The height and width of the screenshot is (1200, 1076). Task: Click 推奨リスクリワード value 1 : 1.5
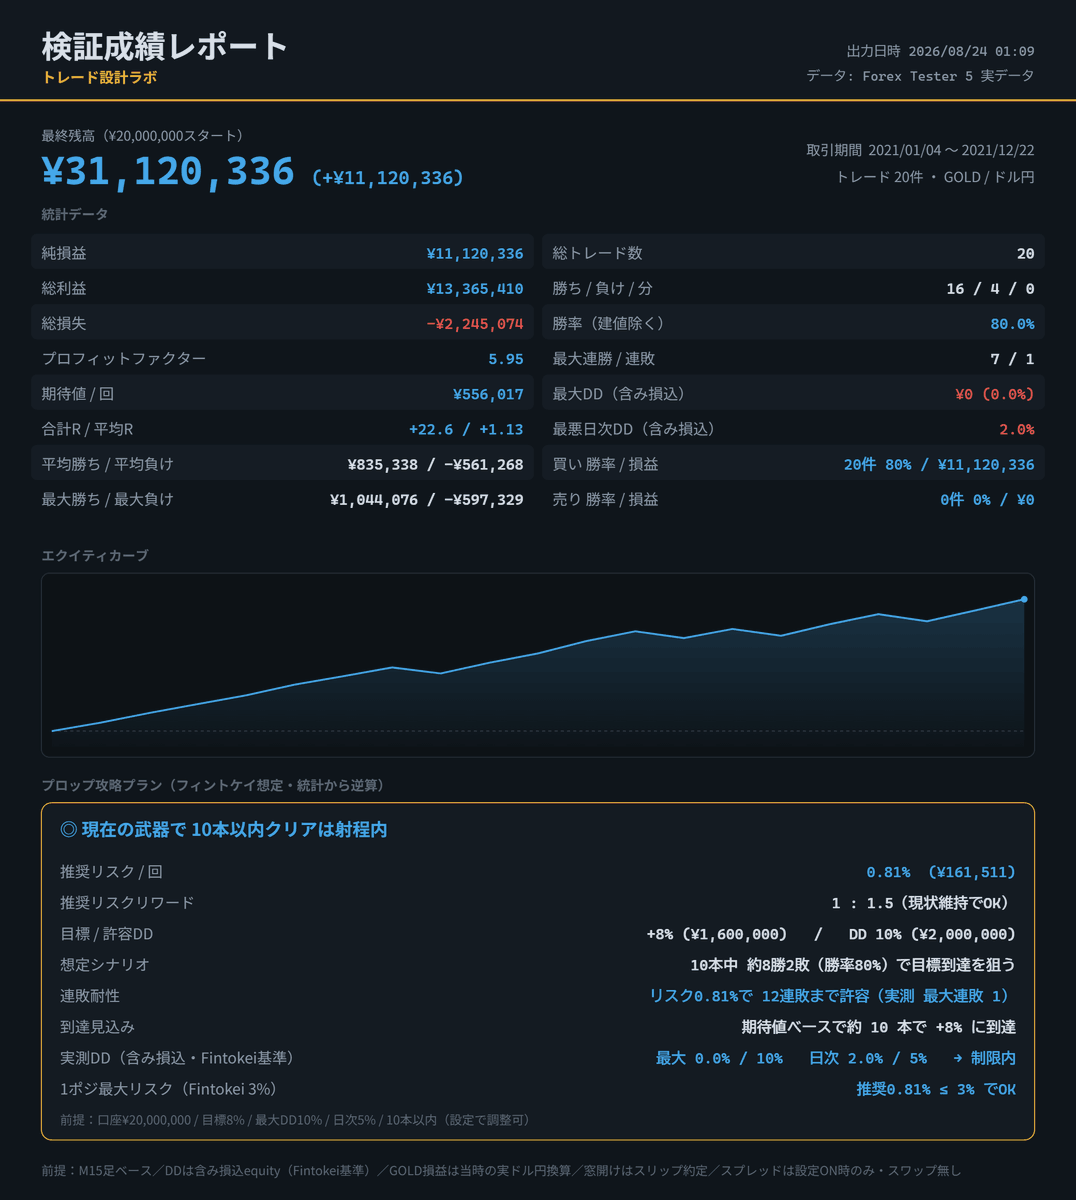[x=923, y=903]
